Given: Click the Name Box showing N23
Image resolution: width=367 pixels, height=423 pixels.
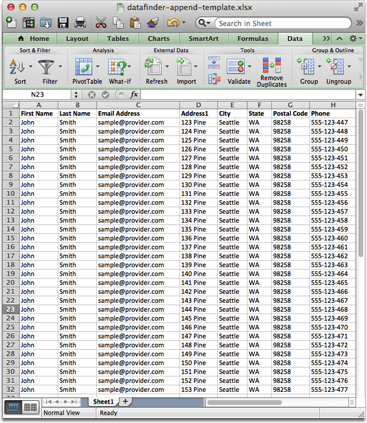Looking at the screenshot, I should [x=37, y=95].
